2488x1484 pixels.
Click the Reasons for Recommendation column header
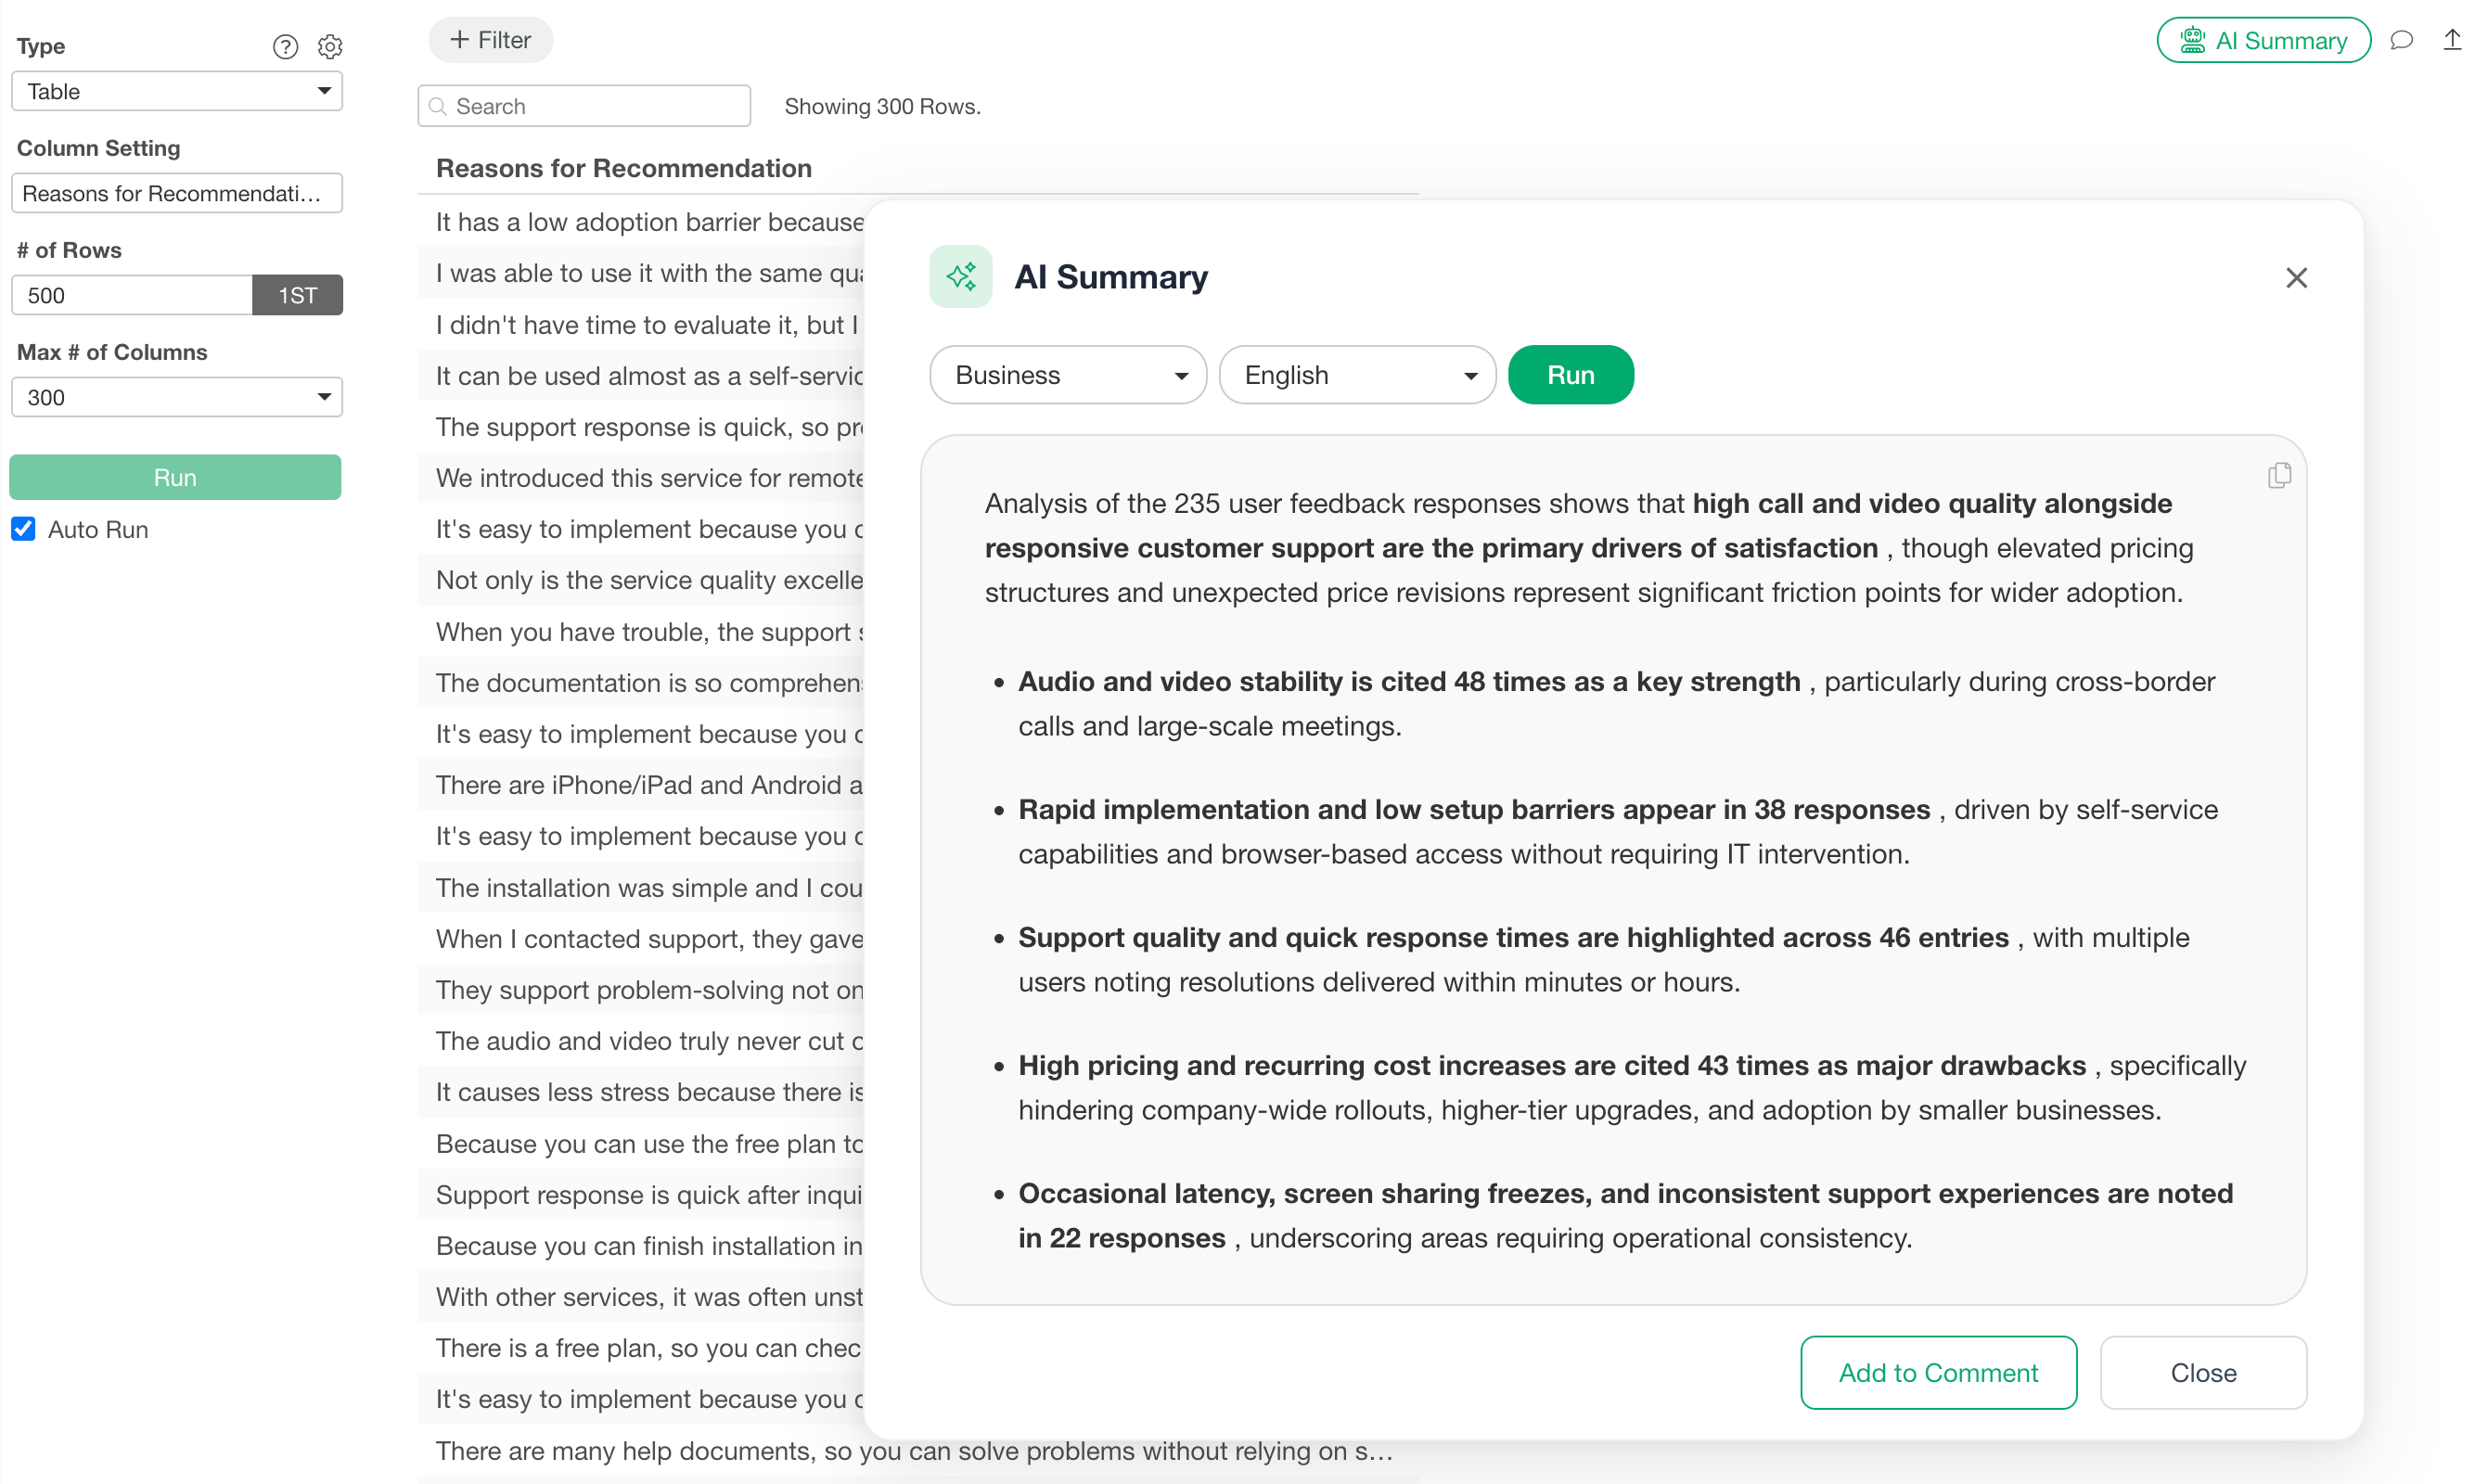pos(623,168)
